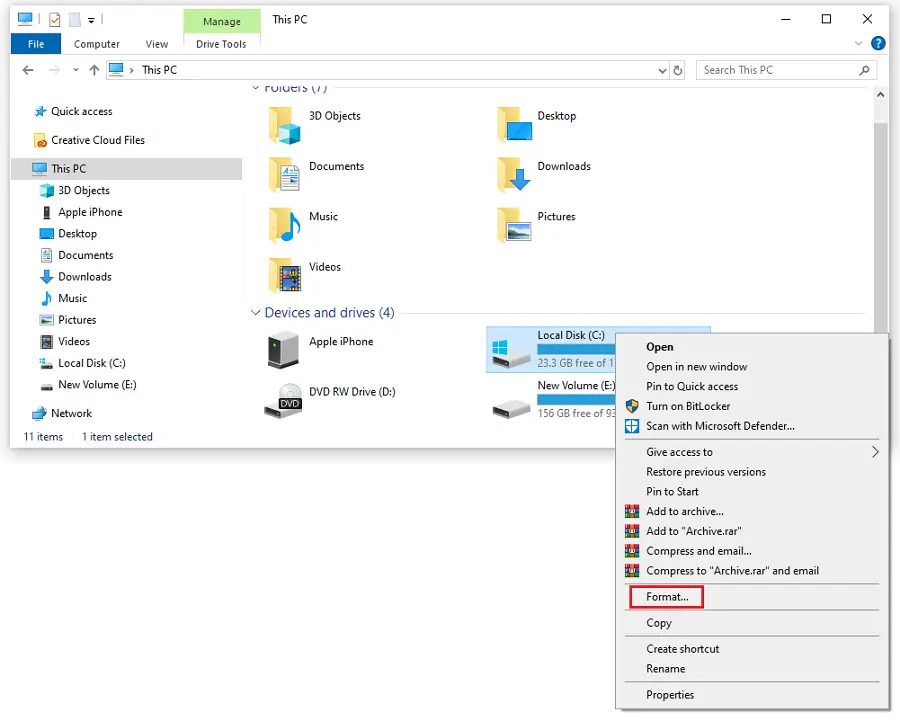
Task: Click the Microsoft Defender scan icon
Action: tap(632, 426)
